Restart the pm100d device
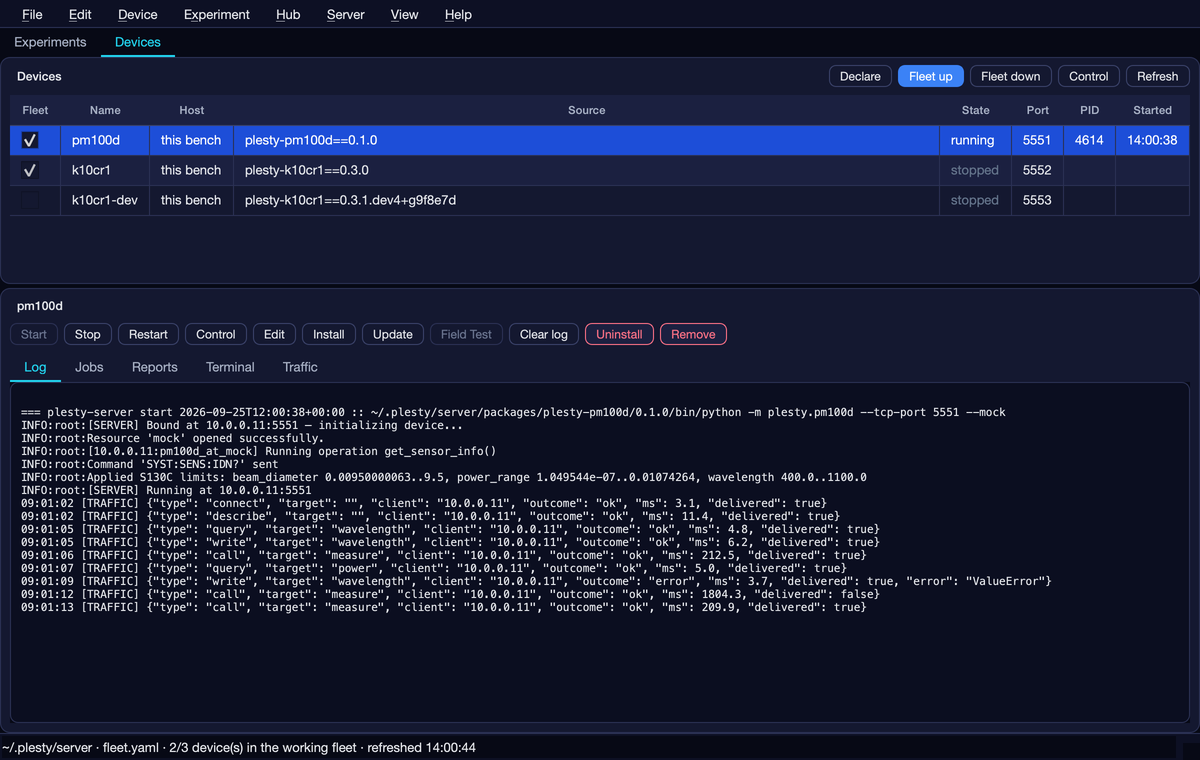Screen dimensions: 1200x760 click(148, 334)
